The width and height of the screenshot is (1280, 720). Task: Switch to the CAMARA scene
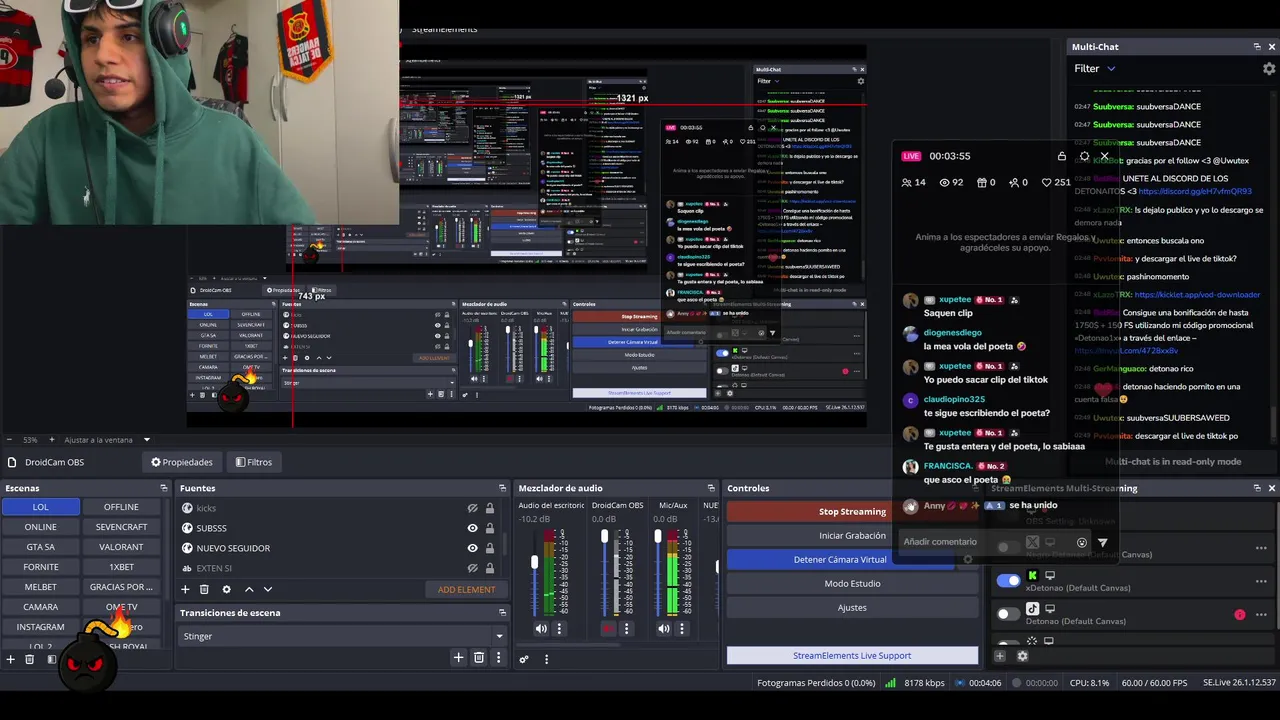coord(40,607)
